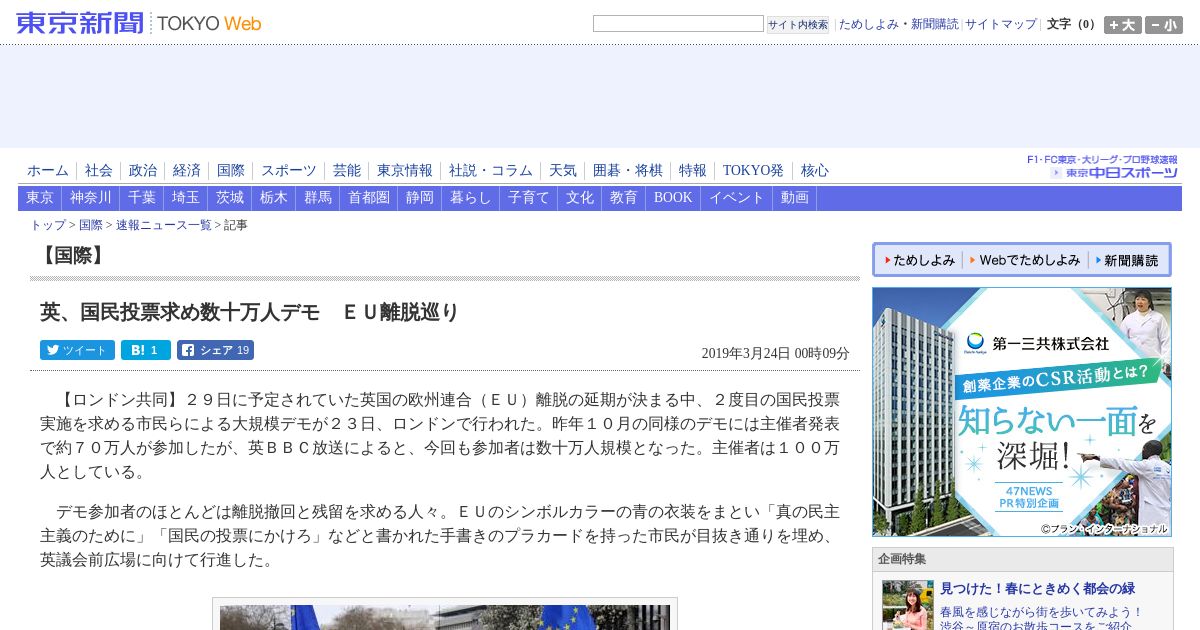Select 東京 in the regional bar
The image size is (1200, 630).
40,198
